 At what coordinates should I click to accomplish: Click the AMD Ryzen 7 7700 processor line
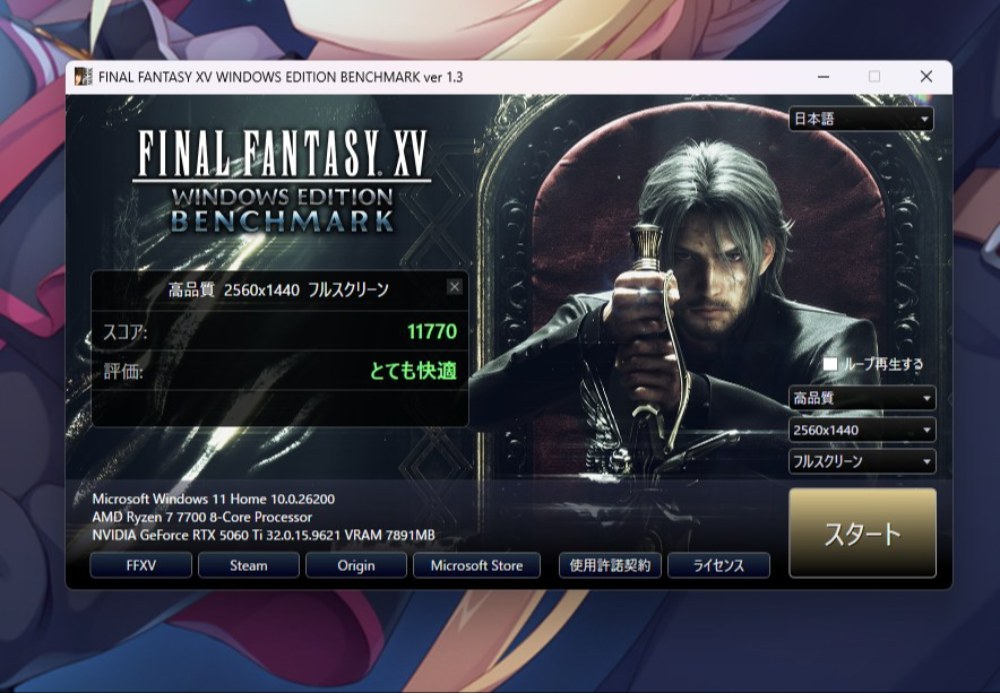[202, 517]
